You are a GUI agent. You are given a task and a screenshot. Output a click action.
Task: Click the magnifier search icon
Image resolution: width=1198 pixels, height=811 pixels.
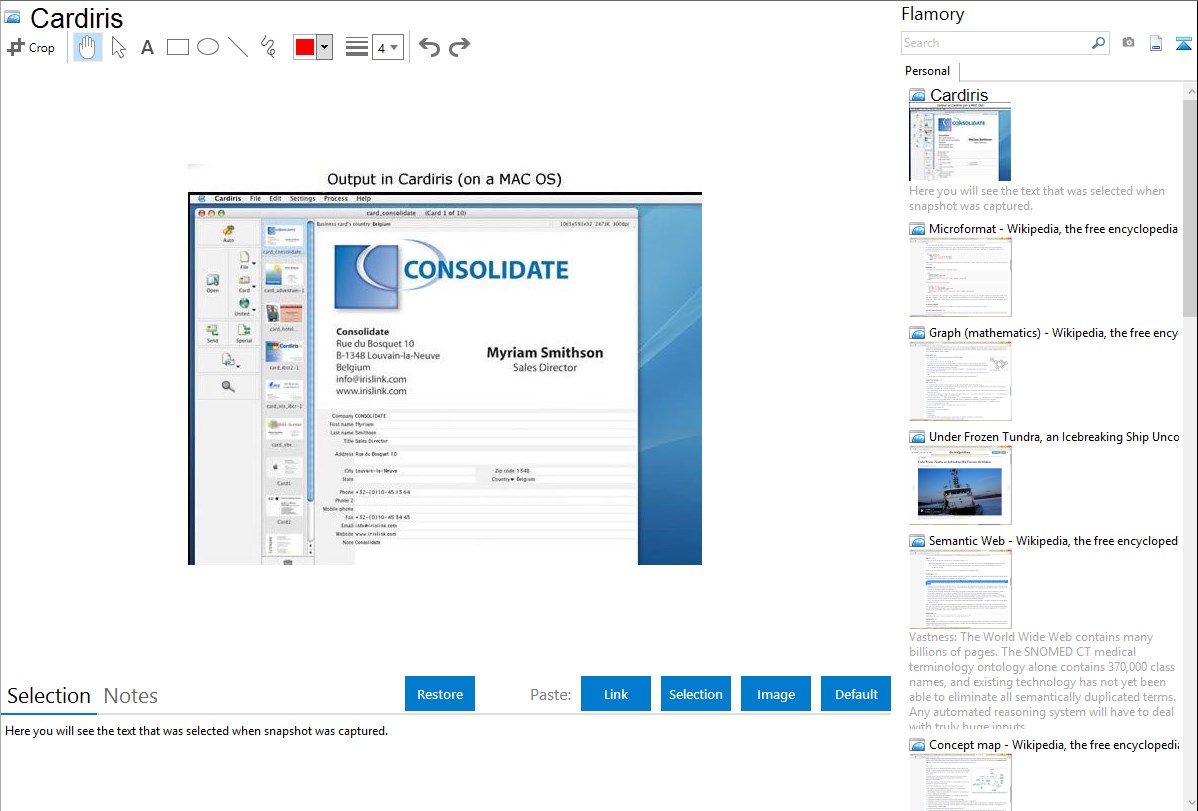[1098, 43]
